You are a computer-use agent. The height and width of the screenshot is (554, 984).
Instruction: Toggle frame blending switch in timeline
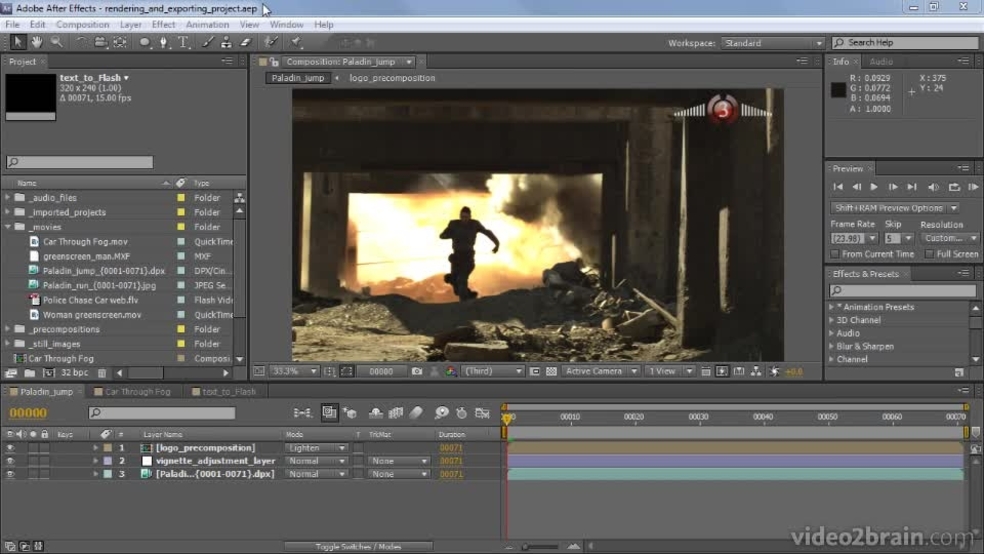point(395,412)
